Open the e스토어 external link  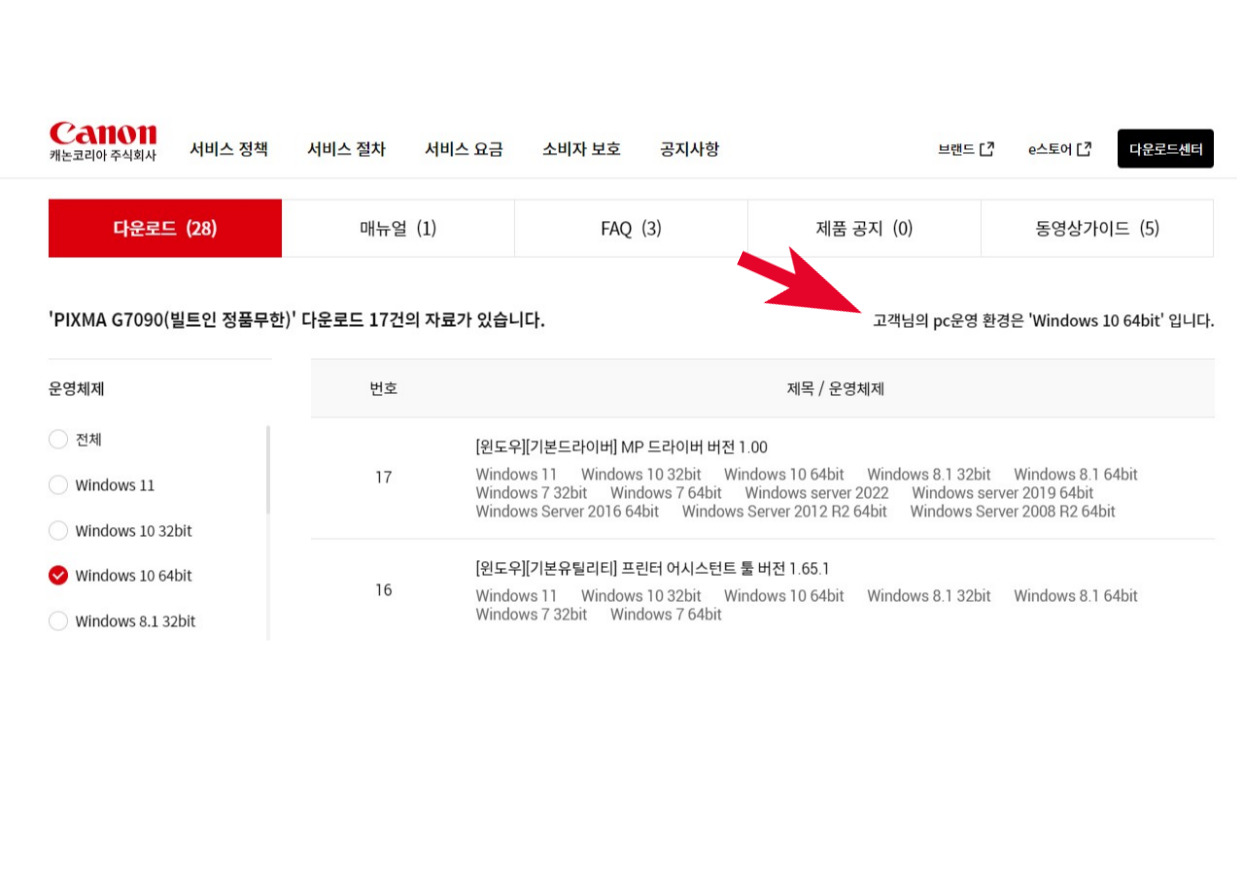[x=1056, y=149]
